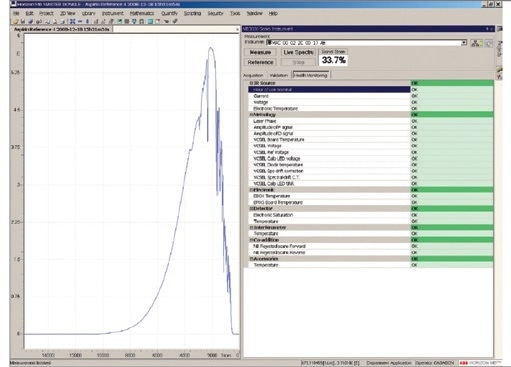The height and width of the screenshot is (367, 511).
Task: Click the blue vertical-arrow zoom toolbar icon
Action: (x=88, y=21)
